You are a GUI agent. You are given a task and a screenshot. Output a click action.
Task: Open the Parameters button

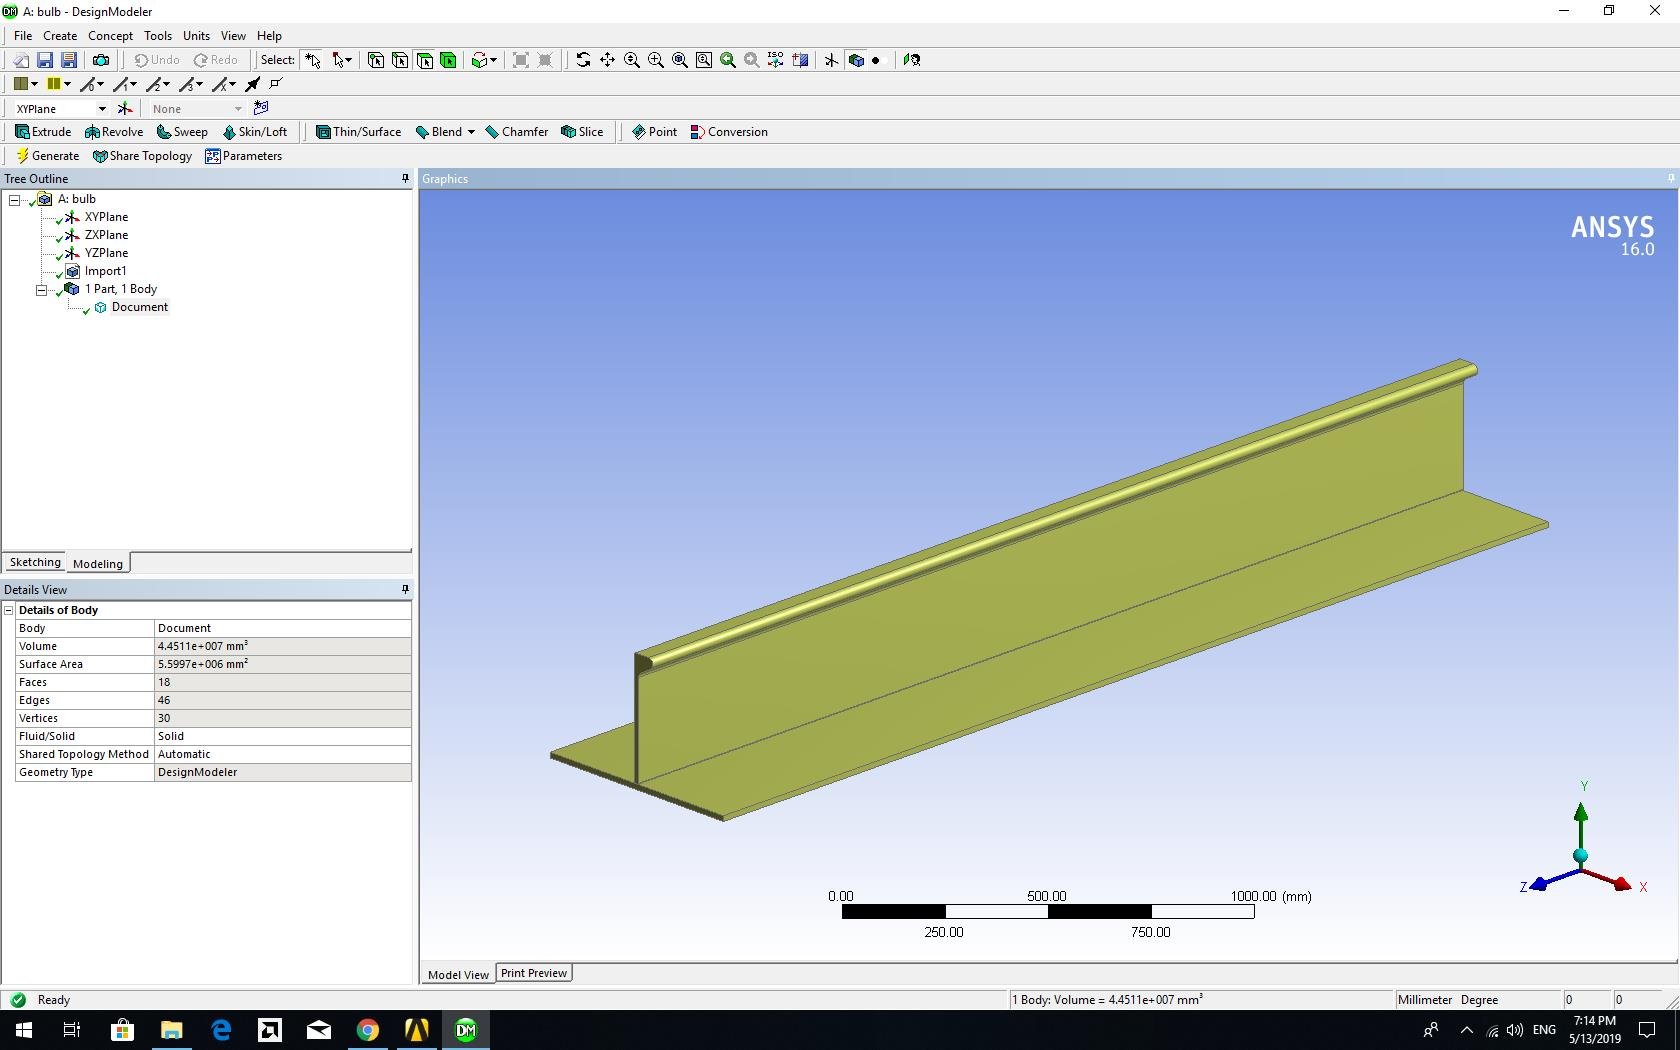243,156
